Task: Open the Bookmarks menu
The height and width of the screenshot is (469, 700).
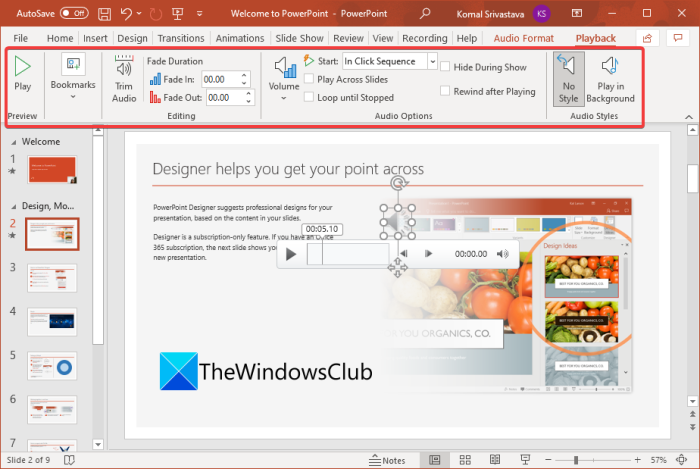Action: point(73,77)
